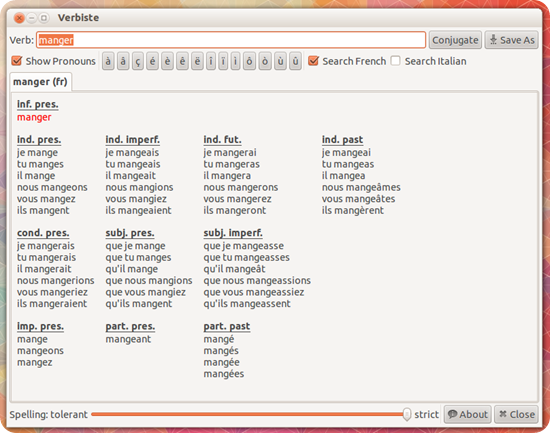Select 'vous mangeâtes' conjugation
This screenshot has width=550, height=433.
click(358, 199)
